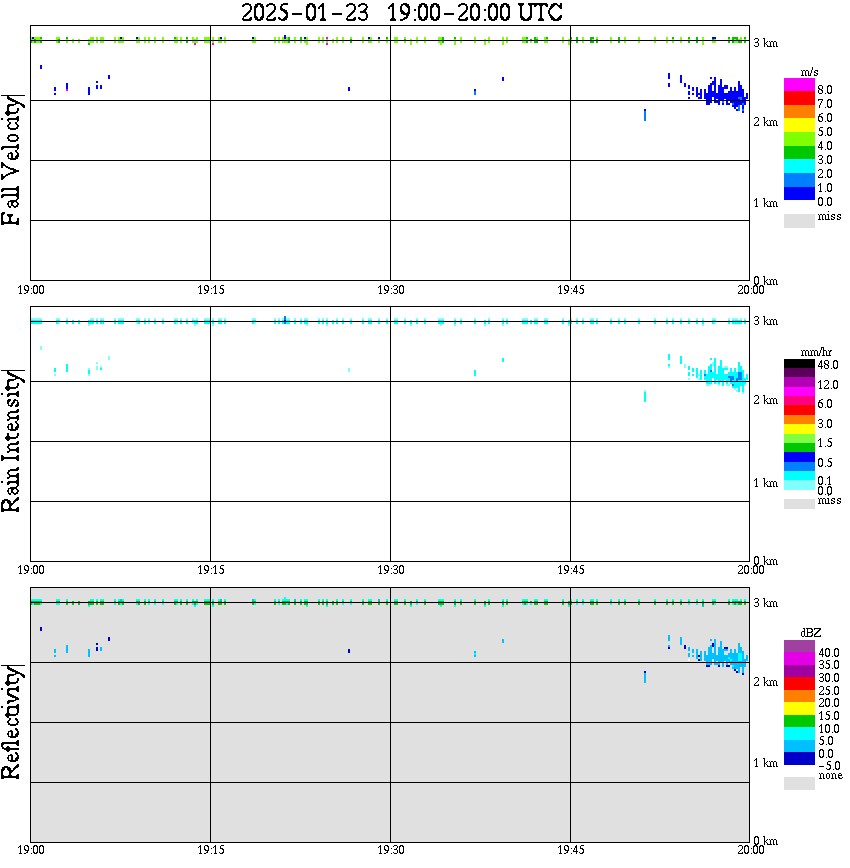
Task: Pick the orange swatch in the dBZ legend
Action: [x=799, y=696]
